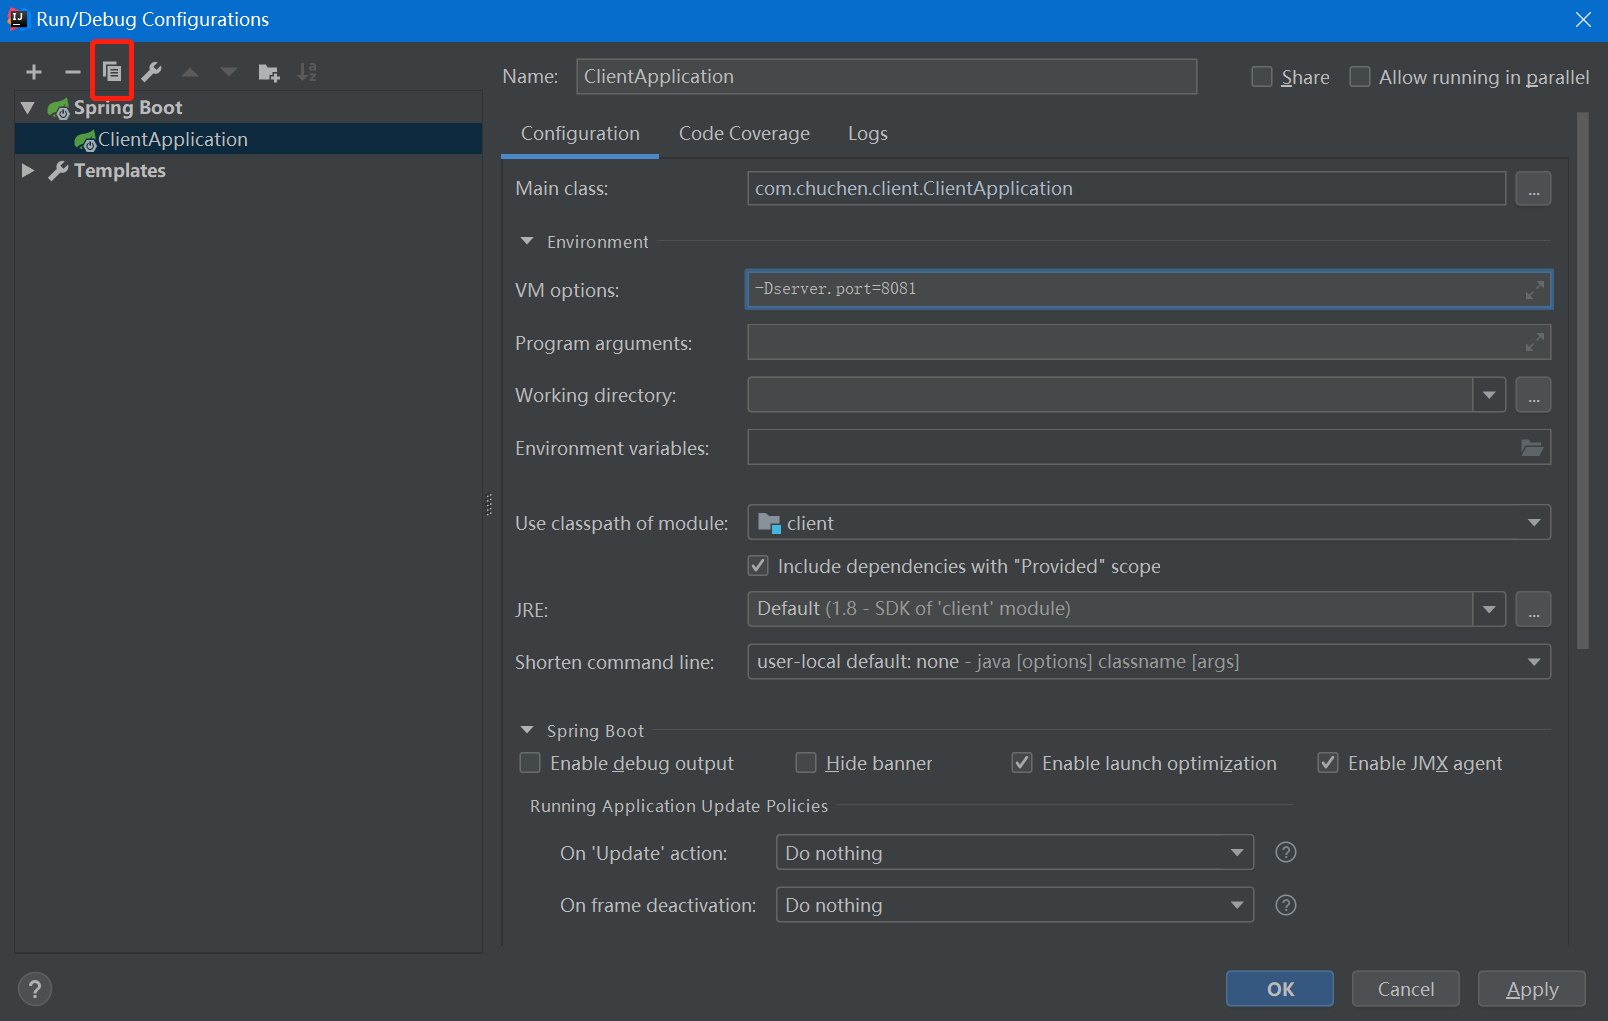
Task: Click the Move into new folder icon
Action: pyautogui.click(x=268, y=72)
